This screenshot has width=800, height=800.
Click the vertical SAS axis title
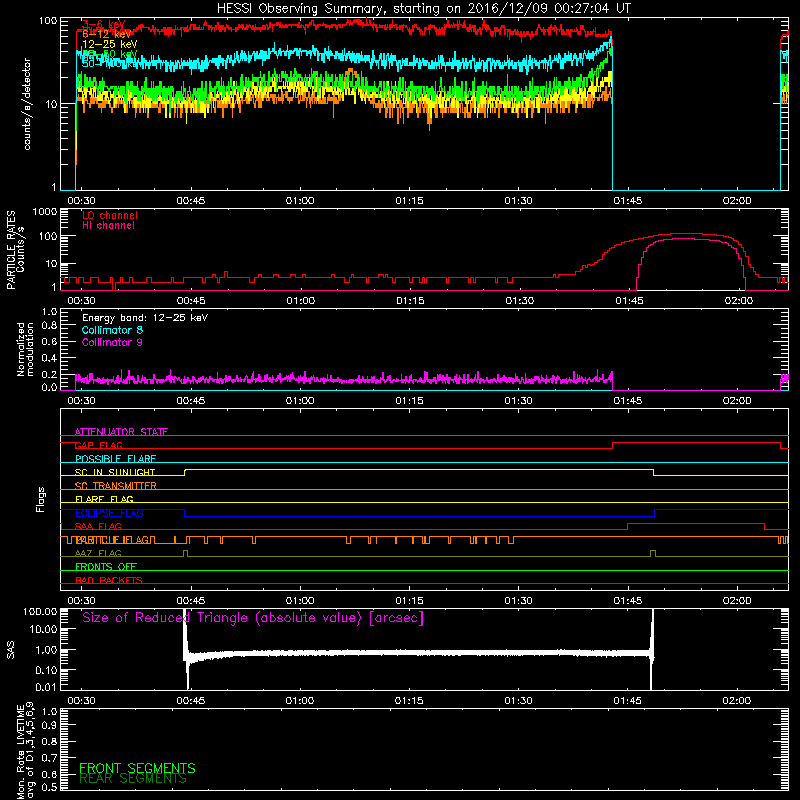[x=10, y=650]
